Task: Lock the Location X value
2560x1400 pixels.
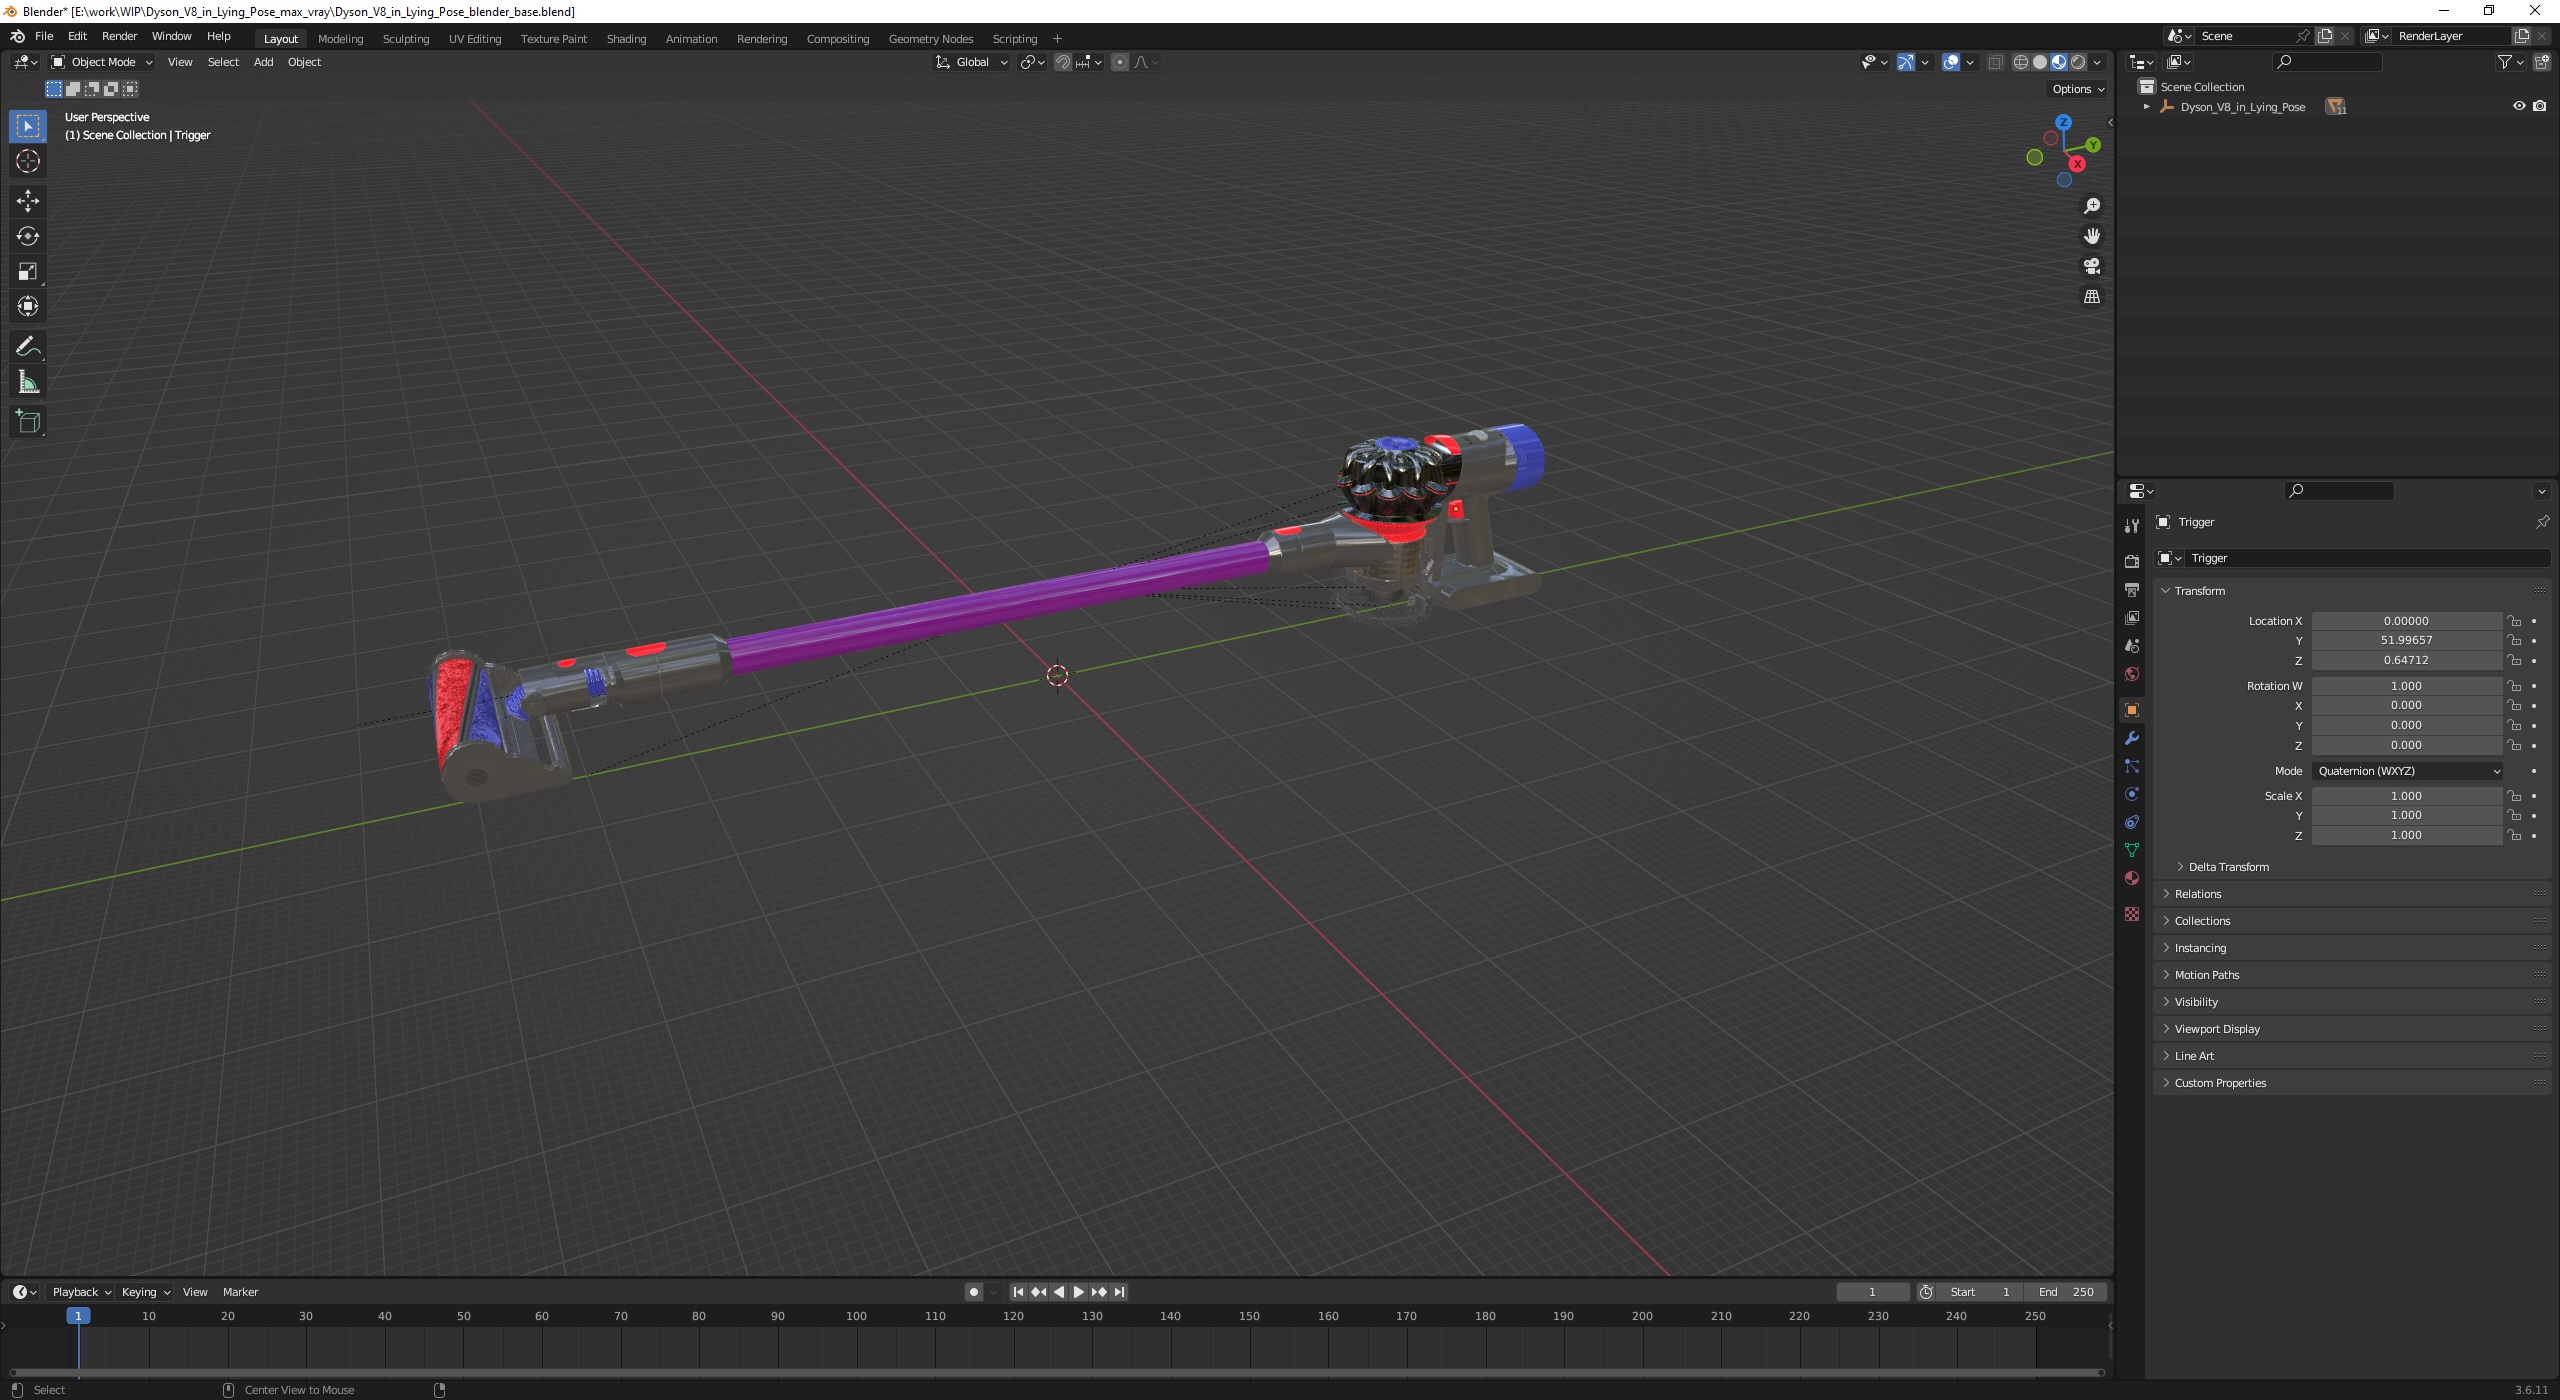Action: click(x=2514, y=621)
